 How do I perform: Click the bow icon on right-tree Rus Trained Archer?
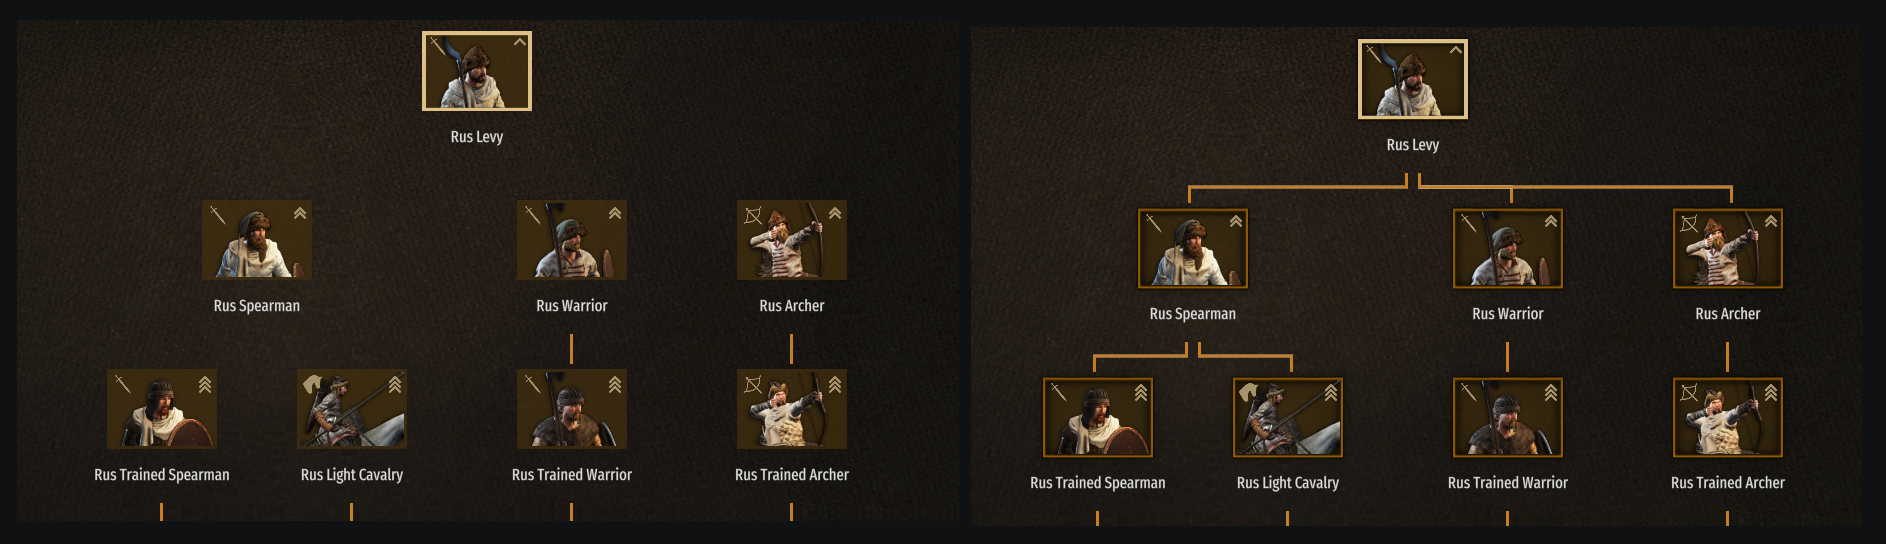pyautogui.click(x=1689, y=393)
